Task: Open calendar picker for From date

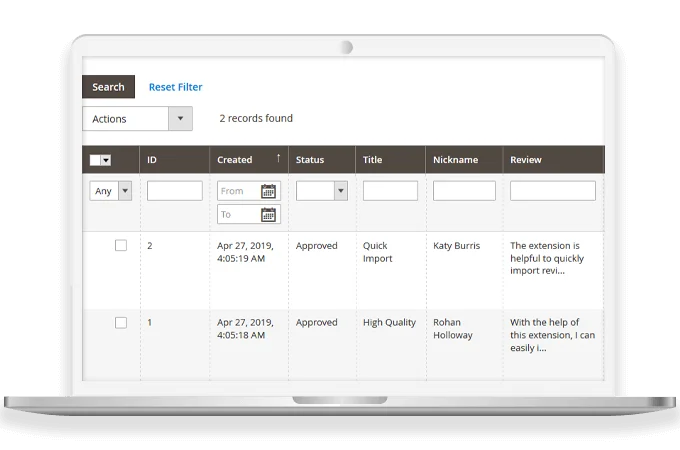Action: pos(268,191)
